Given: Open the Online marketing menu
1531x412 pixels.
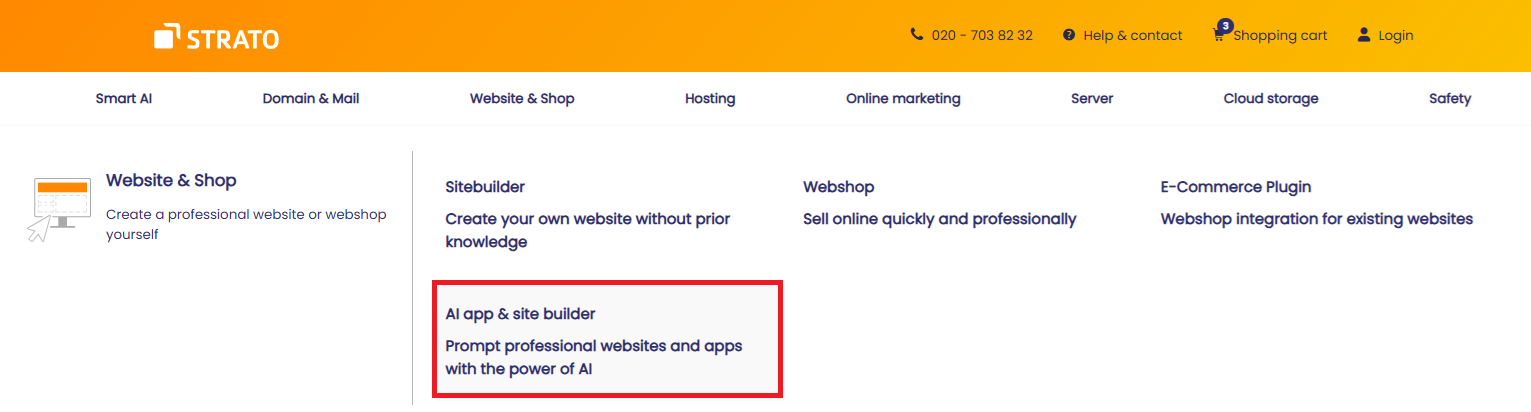Looking at the screenshot, I should [903, 98].
